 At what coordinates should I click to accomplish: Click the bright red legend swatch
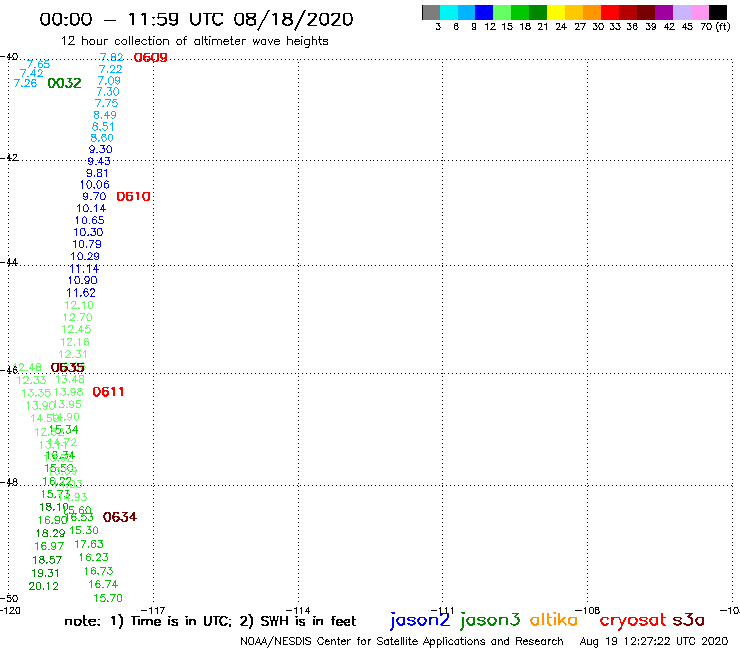click(610, 12)
